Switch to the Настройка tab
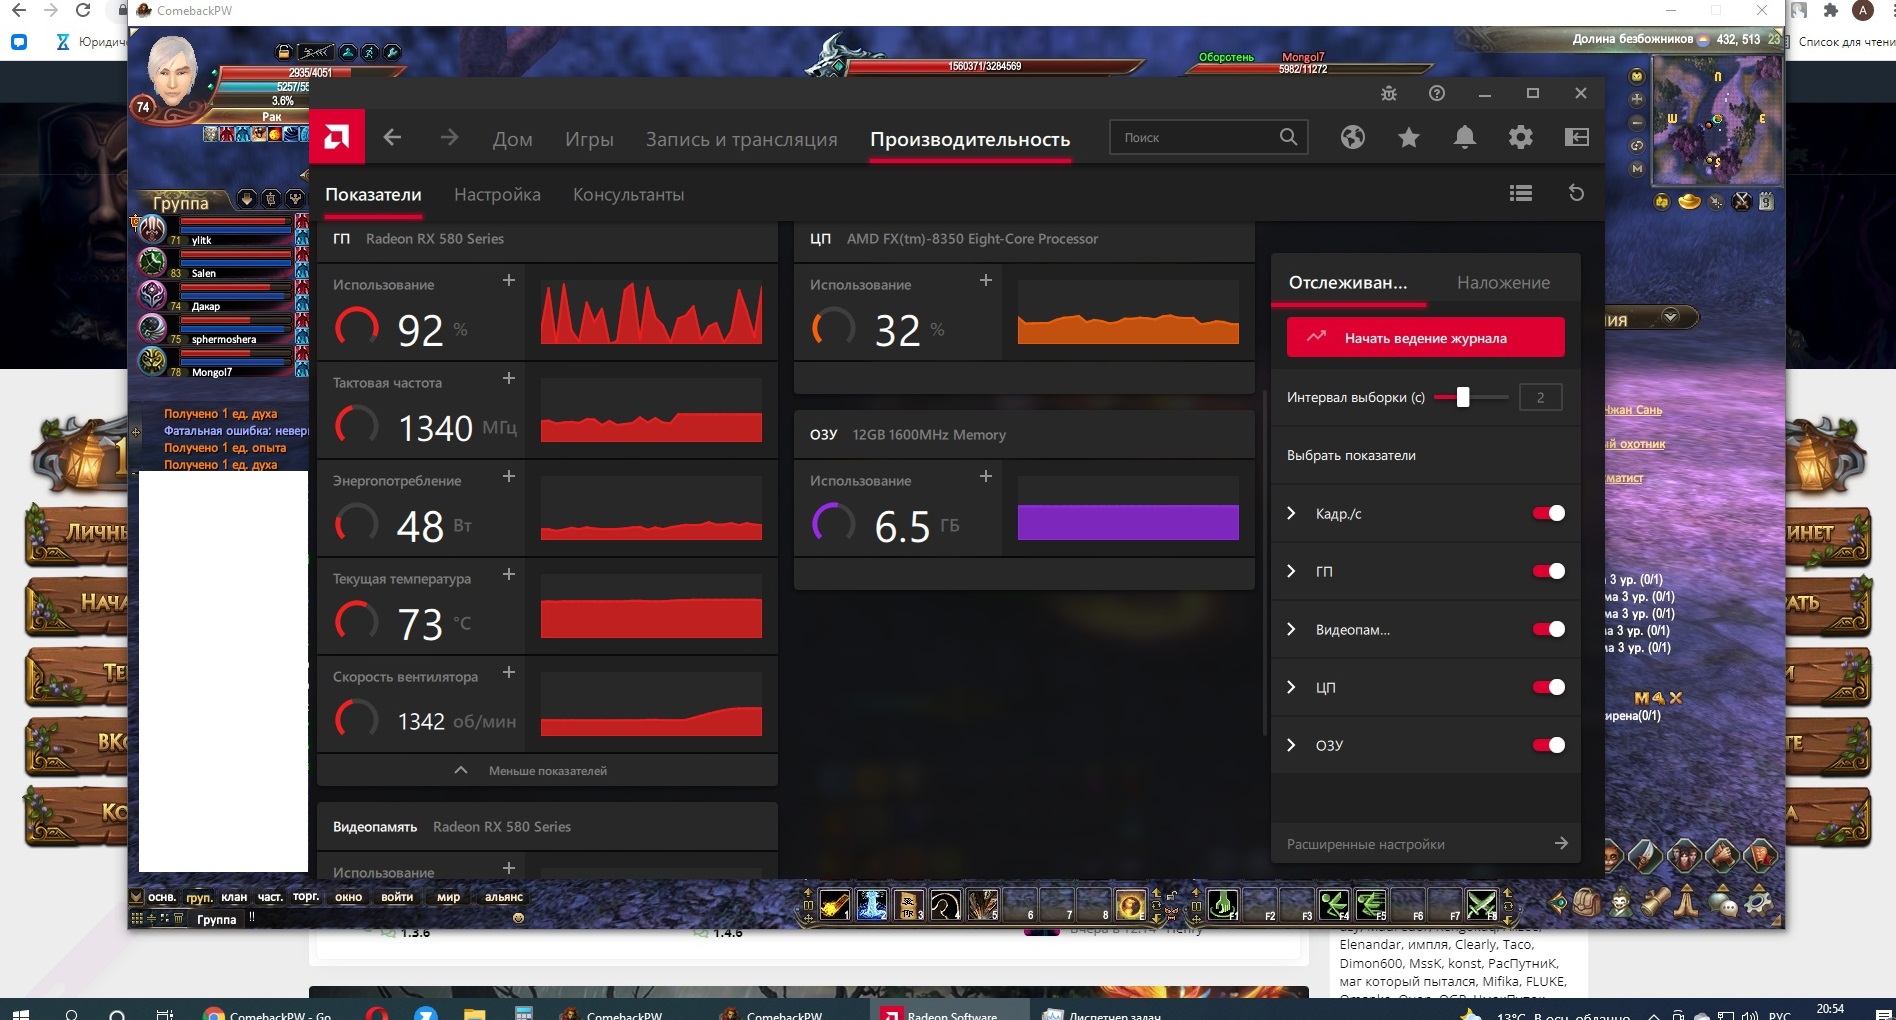Viewport: 1896px width, 1020px height. pos(497,195)
